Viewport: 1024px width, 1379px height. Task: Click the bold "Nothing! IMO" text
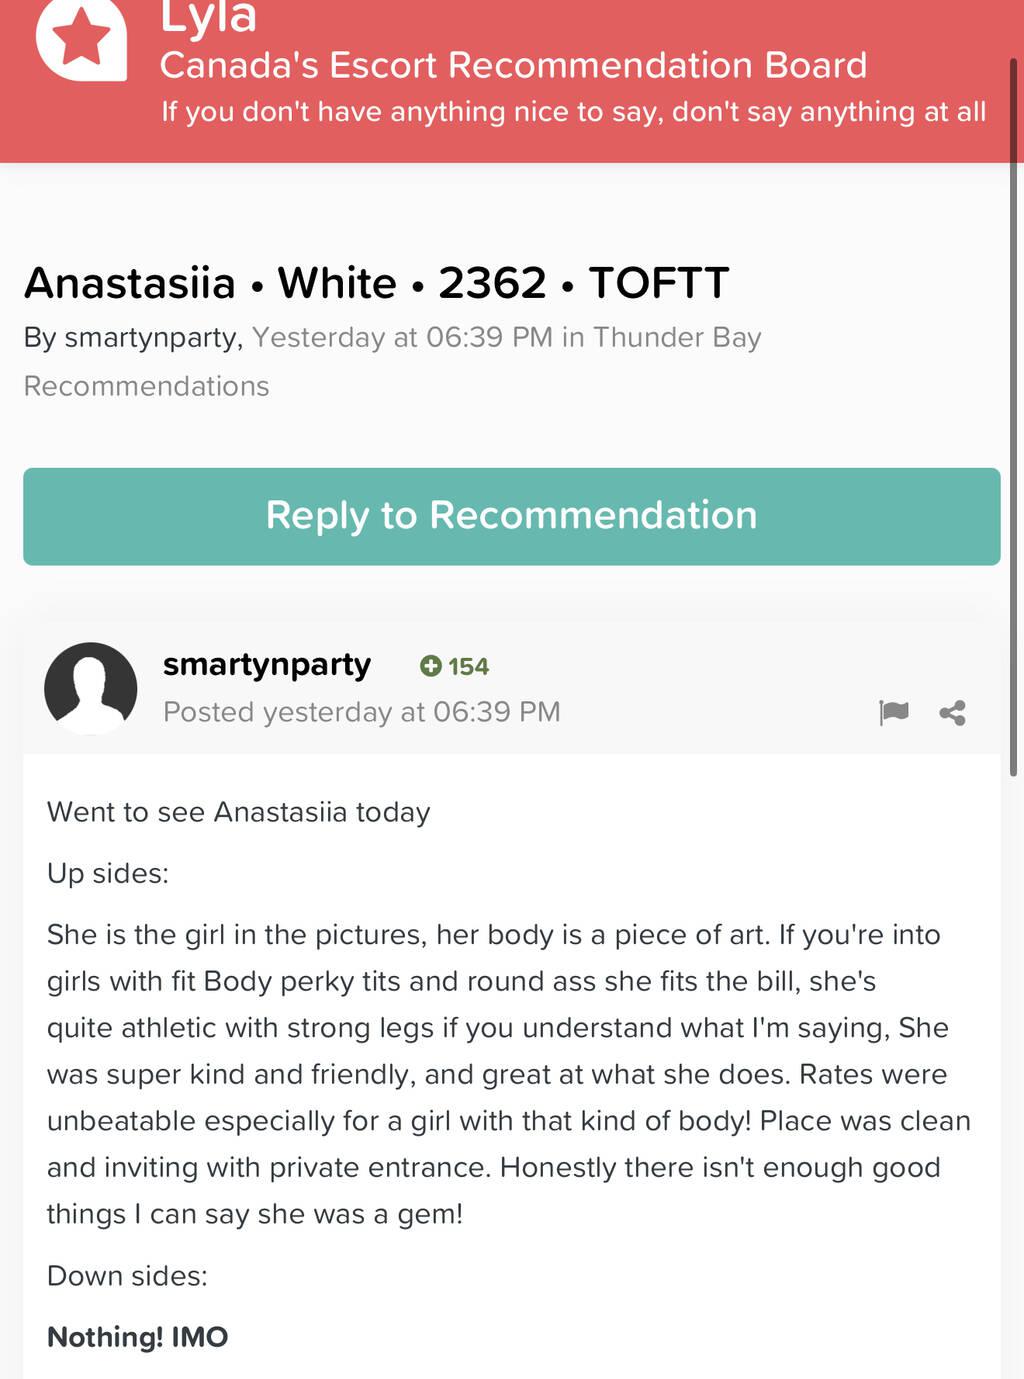coord(138,1337)
